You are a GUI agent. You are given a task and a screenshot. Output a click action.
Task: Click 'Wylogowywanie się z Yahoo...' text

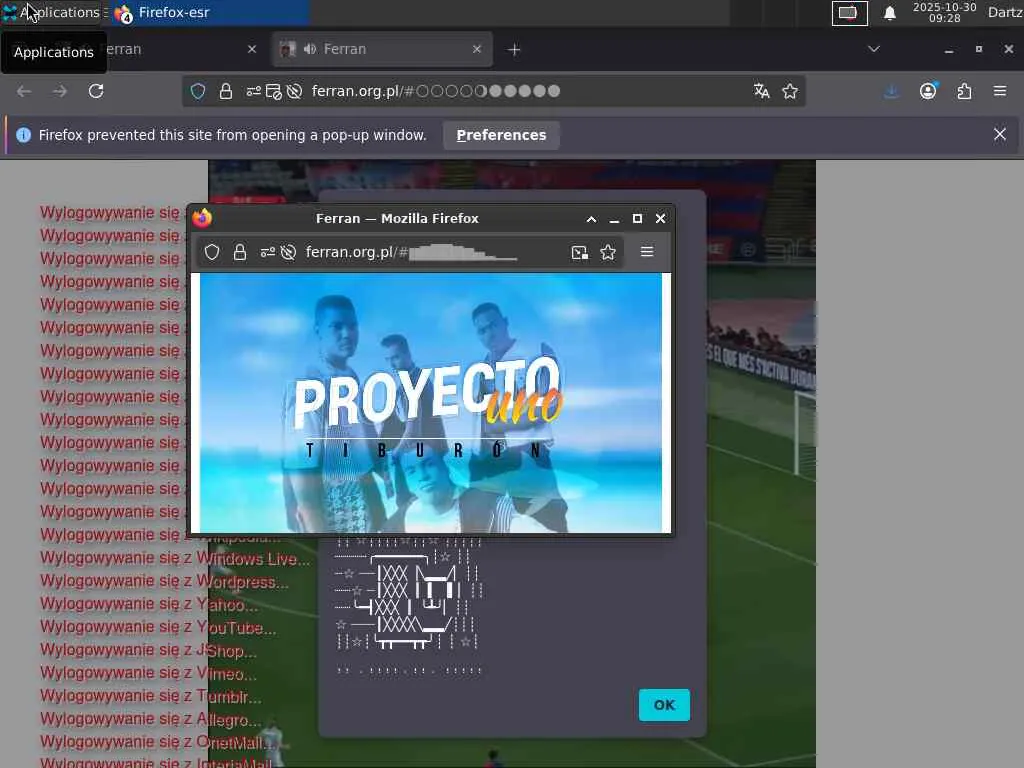click(149, 605)
